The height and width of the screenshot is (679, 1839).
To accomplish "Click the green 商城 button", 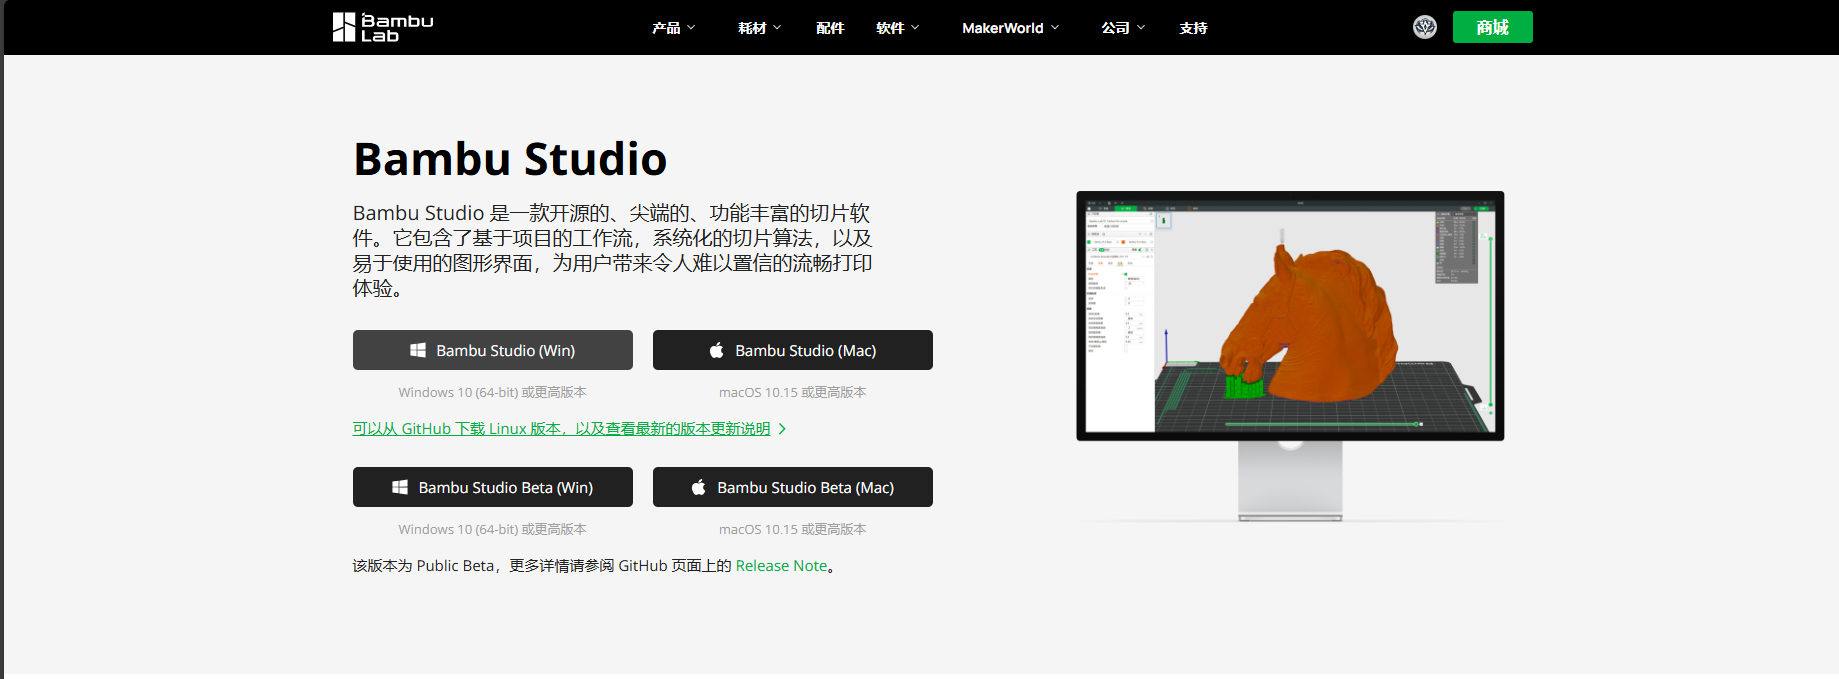I will coord(1492,27).
